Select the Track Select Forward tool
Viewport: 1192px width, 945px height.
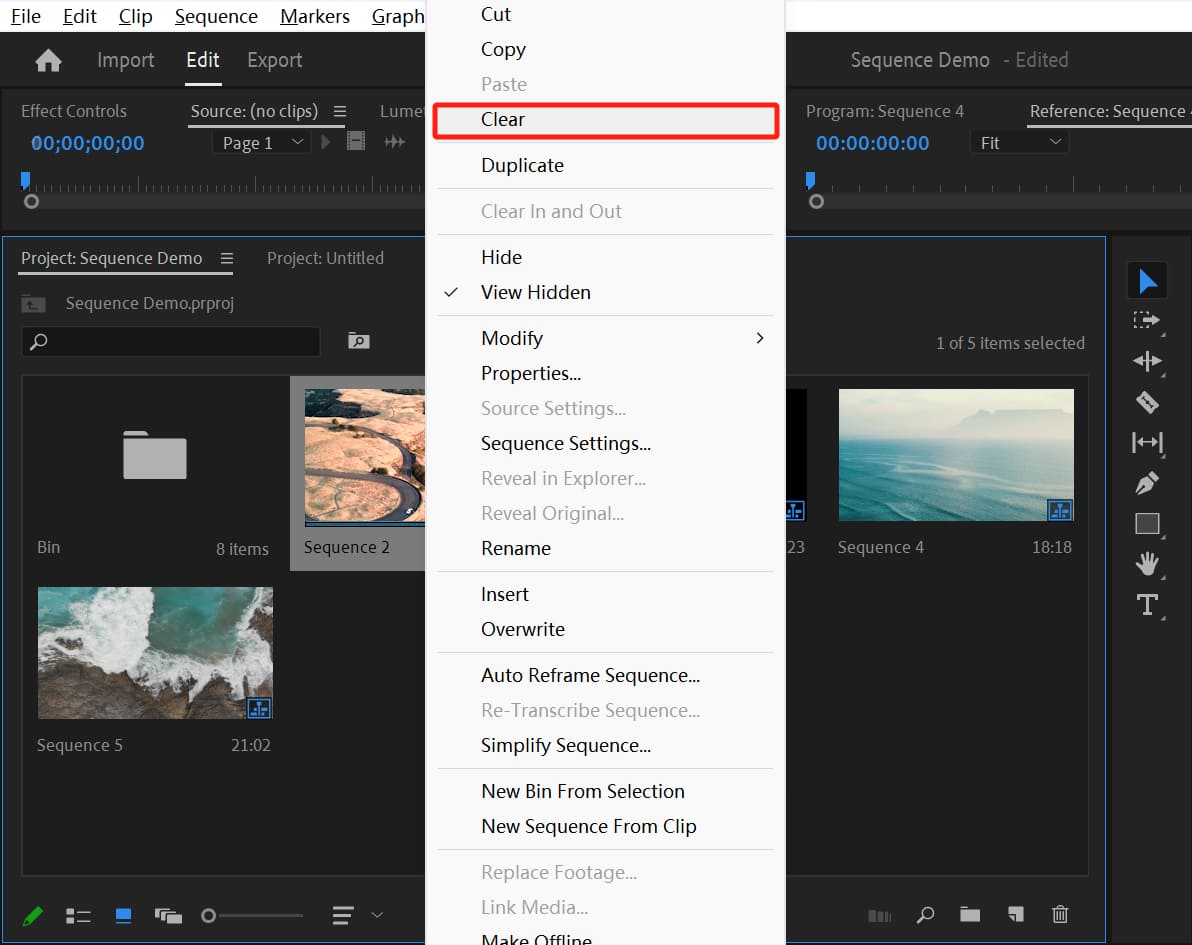(1147, 321)
